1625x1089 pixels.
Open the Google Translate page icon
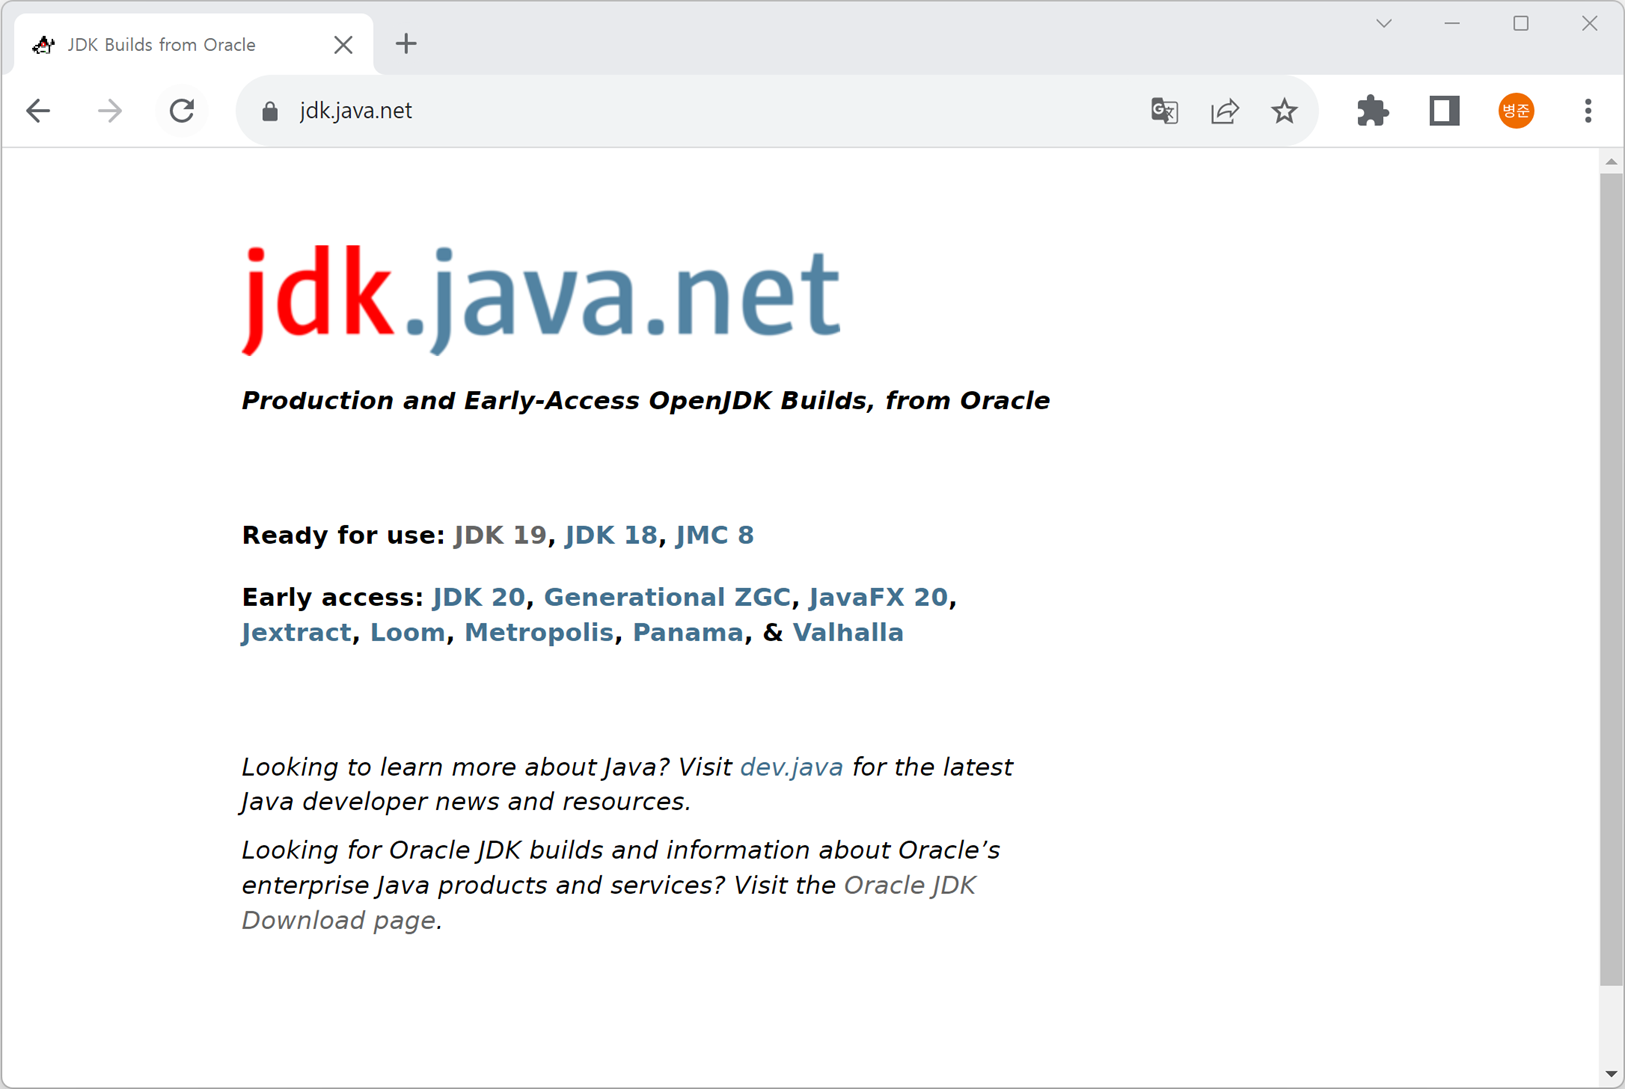pos(1164,111)
